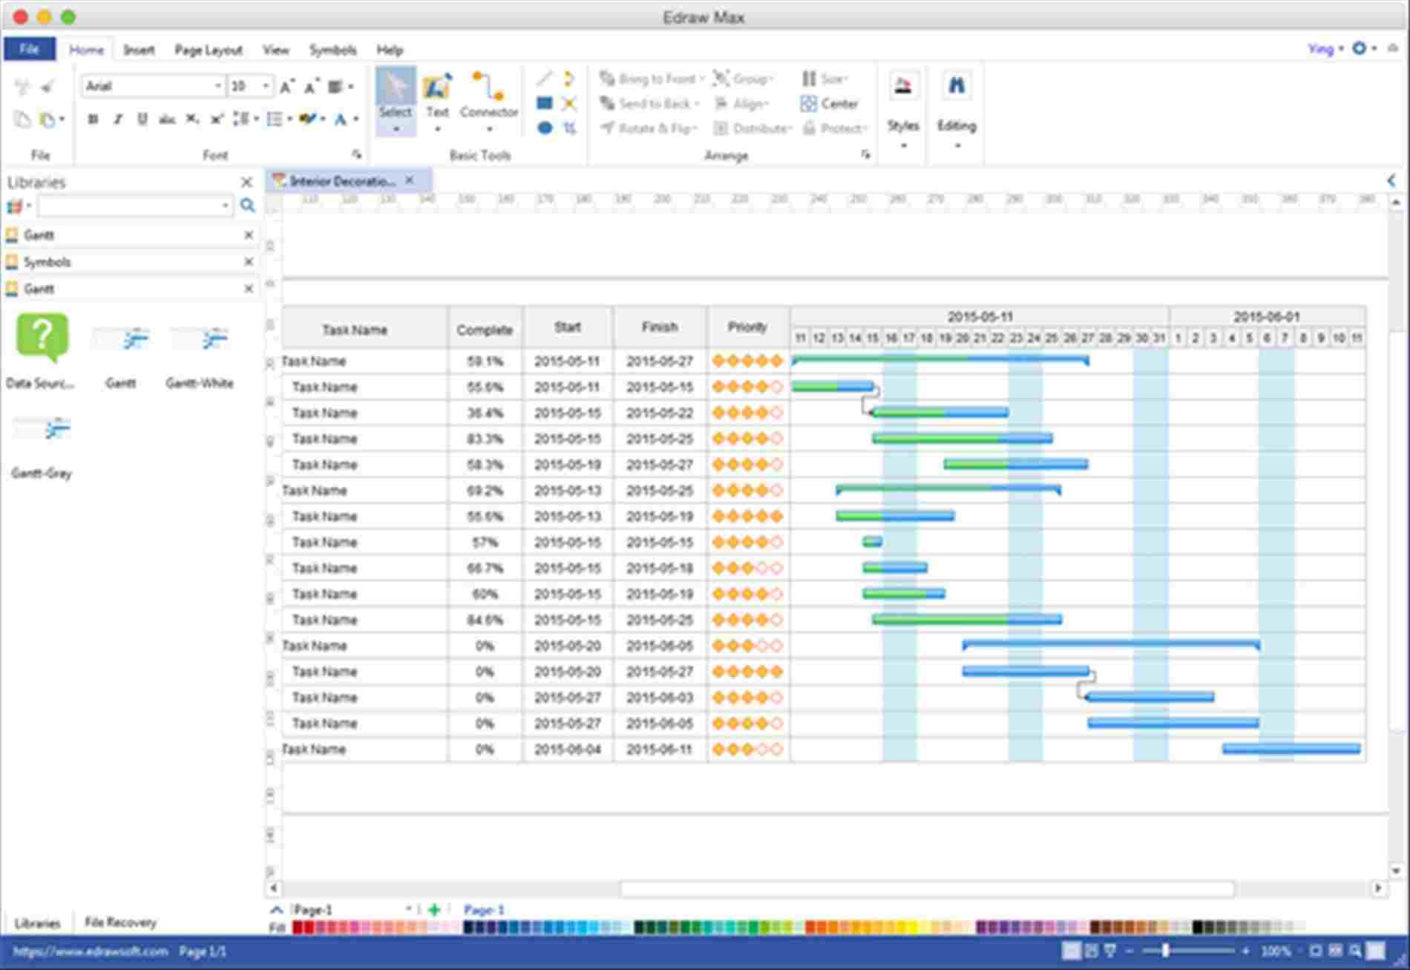Open the File Recovery panel
This screenshot has width=1410, height=970.
coord(119,922)
